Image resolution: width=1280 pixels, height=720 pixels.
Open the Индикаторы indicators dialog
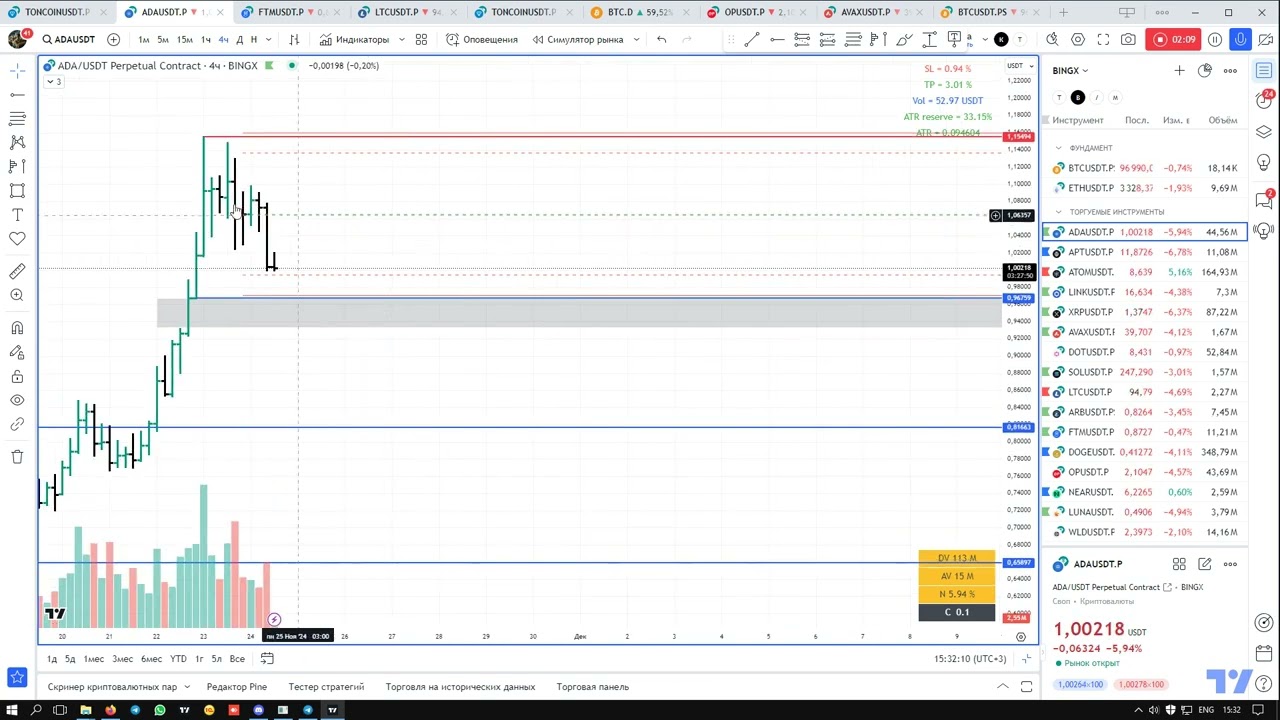tap(354, 39)
